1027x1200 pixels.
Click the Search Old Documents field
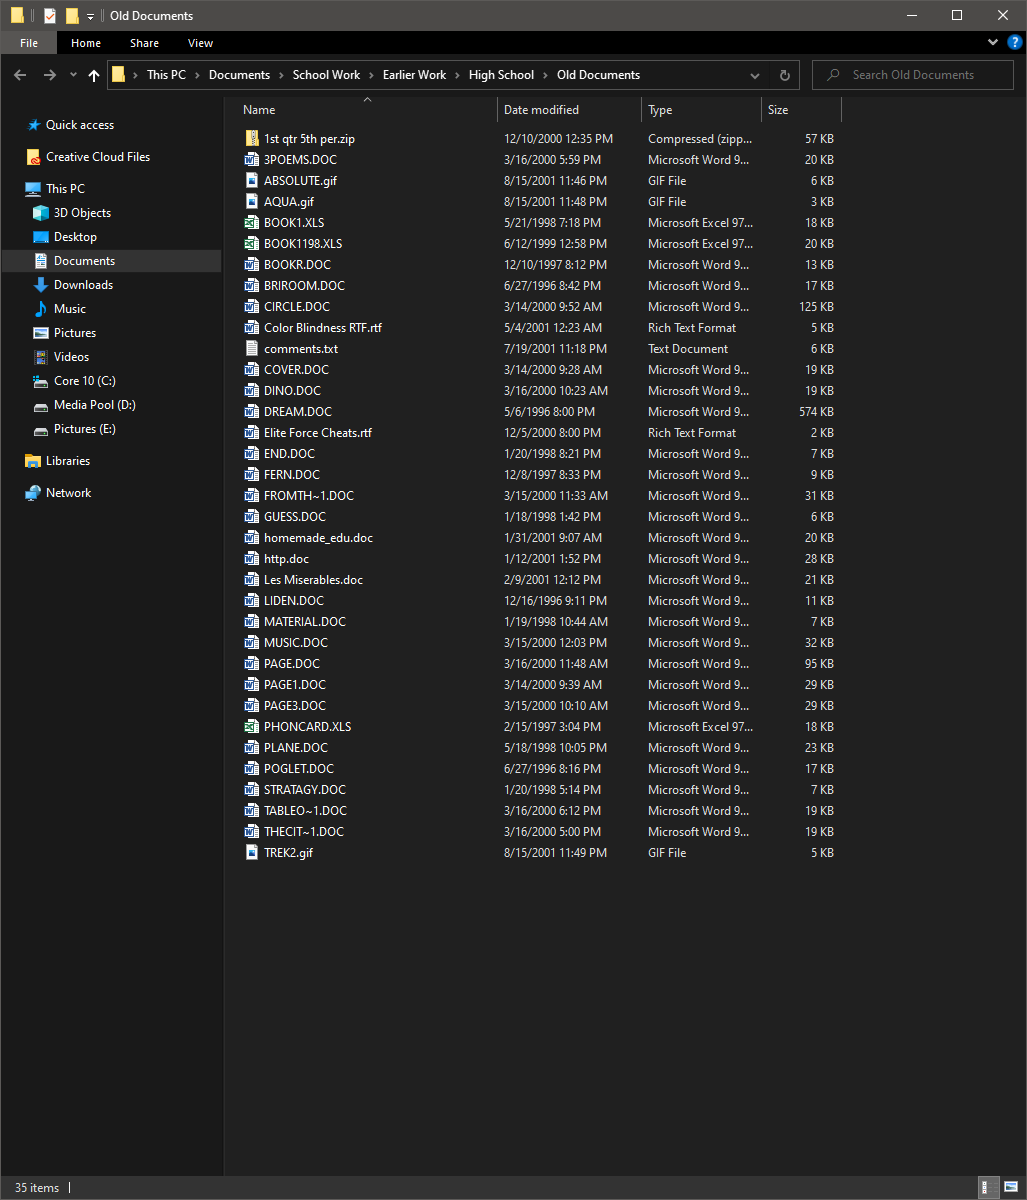pyautogui.click(x=913, y=75)
